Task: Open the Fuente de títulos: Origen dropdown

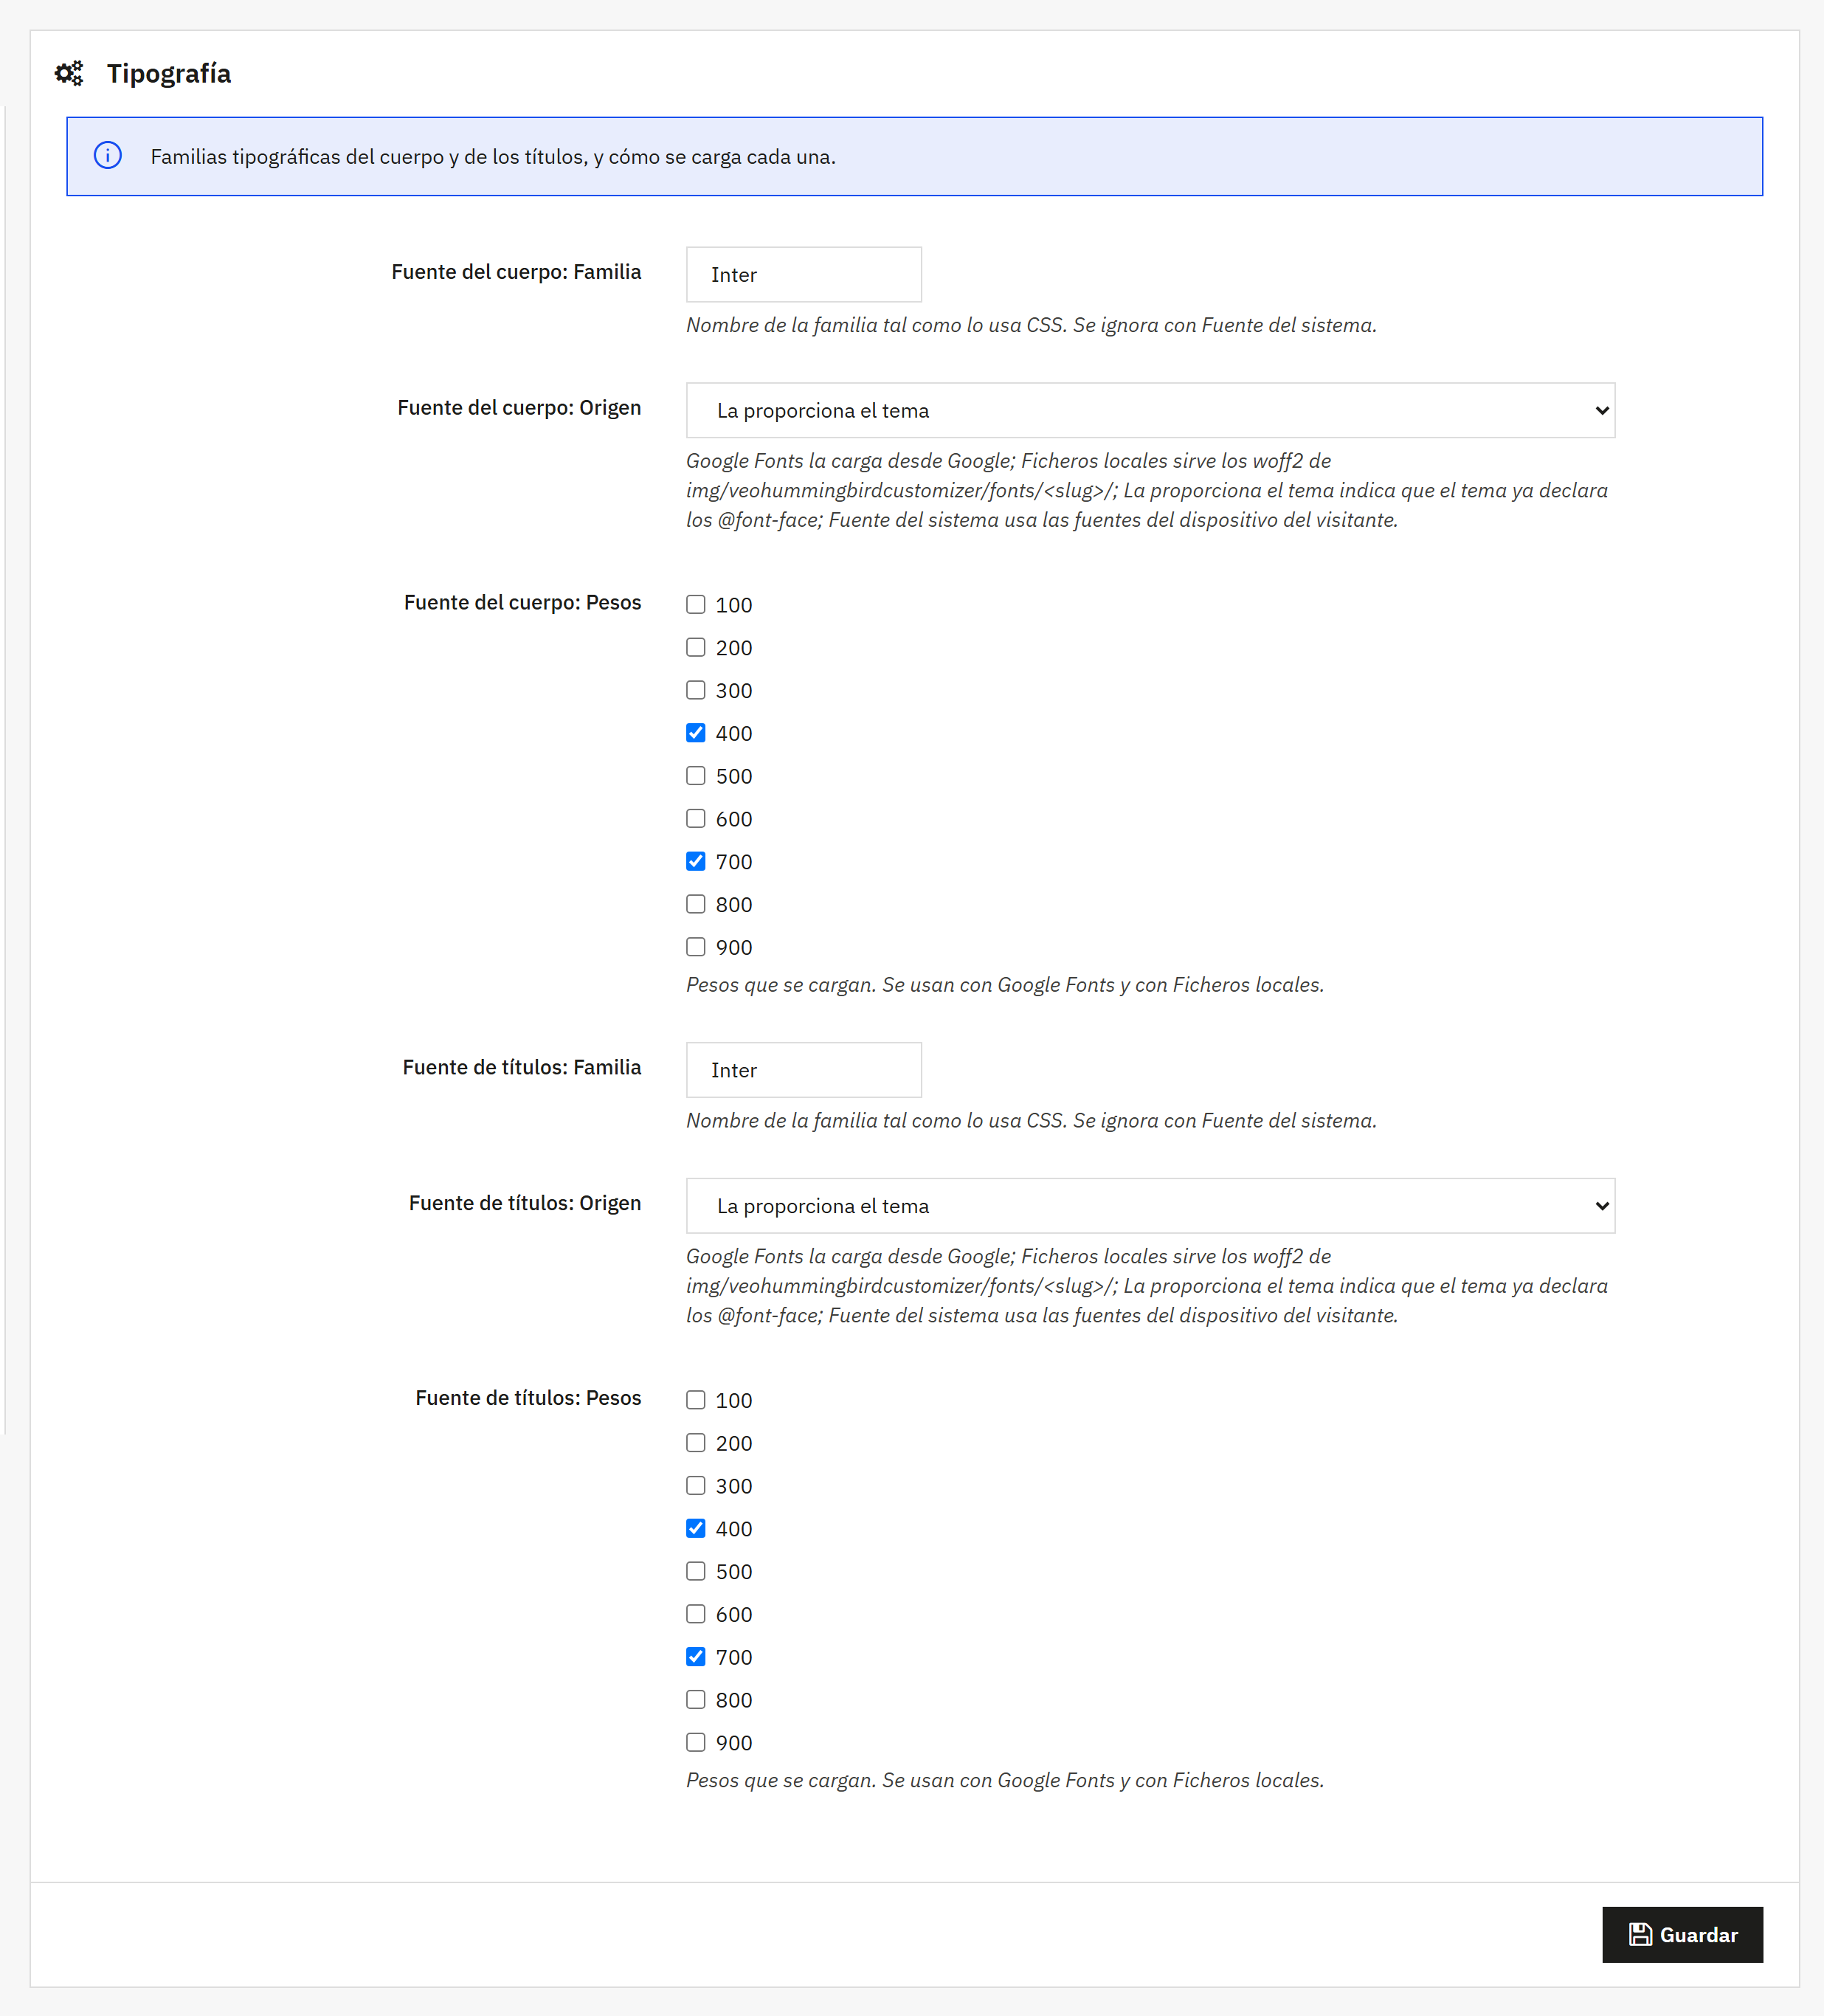Action: tap(1150, 1206)
